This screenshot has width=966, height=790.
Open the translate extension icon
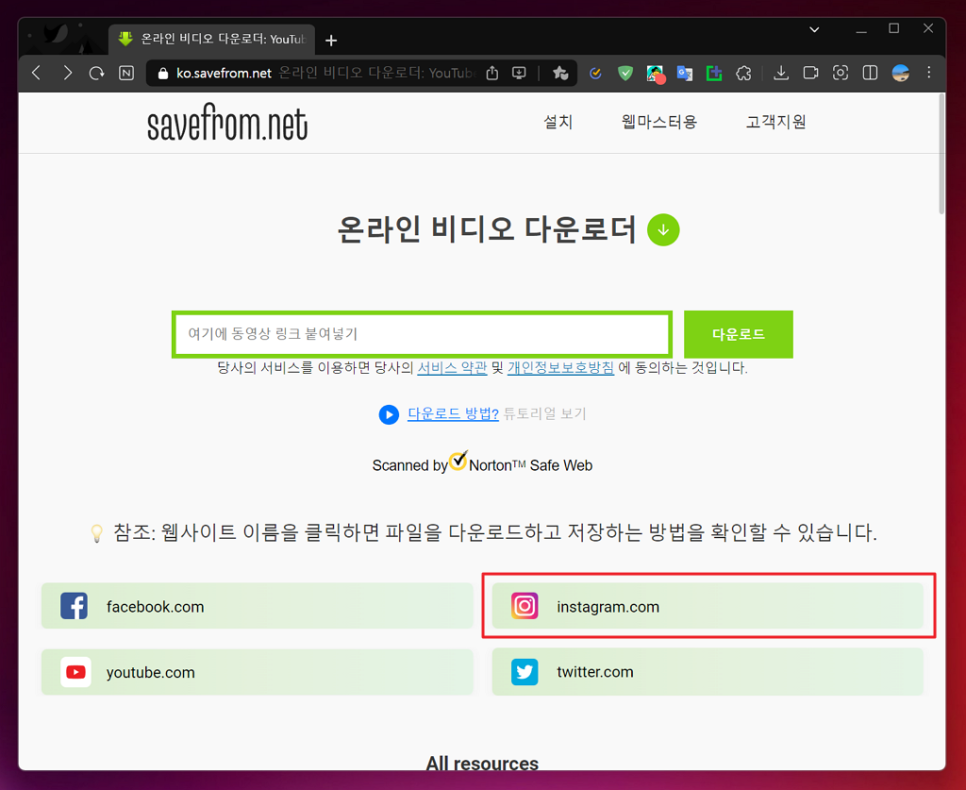pos(684,73)
